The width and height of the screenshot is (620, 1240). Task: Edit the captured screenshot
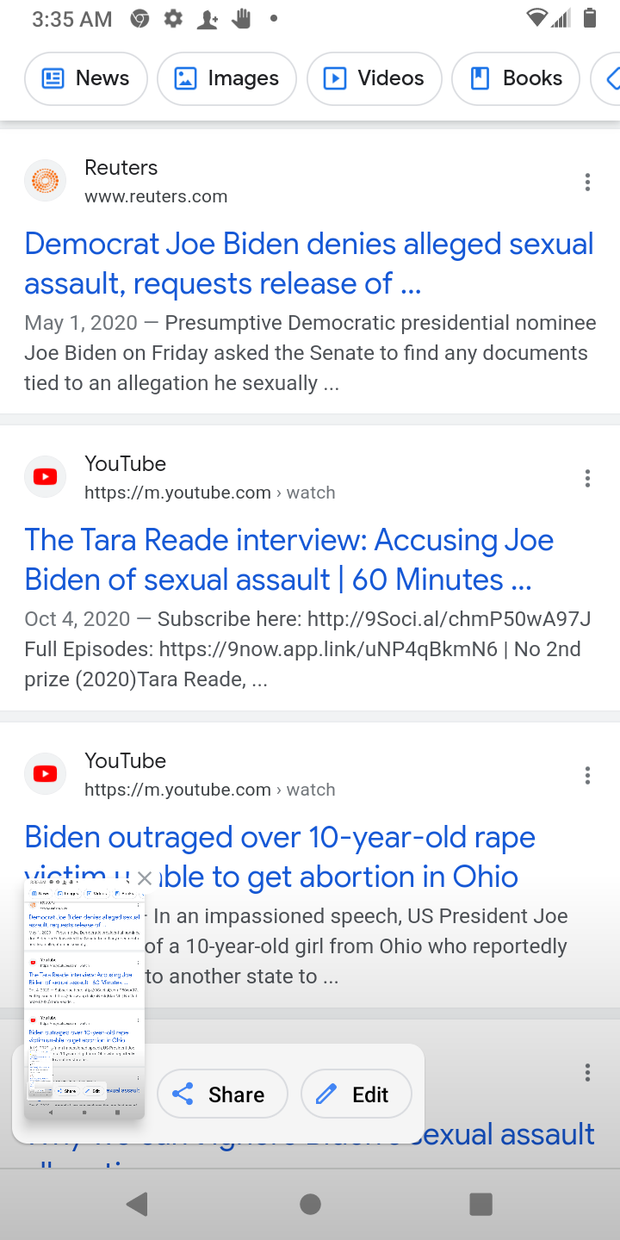tap(356, 1094)
